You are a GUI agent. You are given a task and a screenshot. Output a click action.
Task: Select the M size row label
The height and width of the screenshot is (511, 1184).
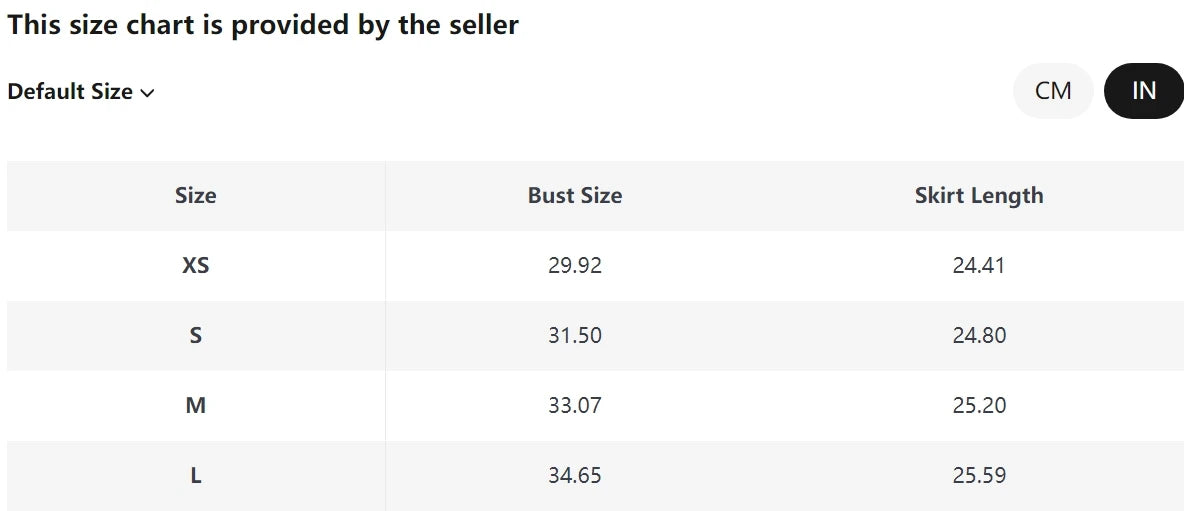195,406
